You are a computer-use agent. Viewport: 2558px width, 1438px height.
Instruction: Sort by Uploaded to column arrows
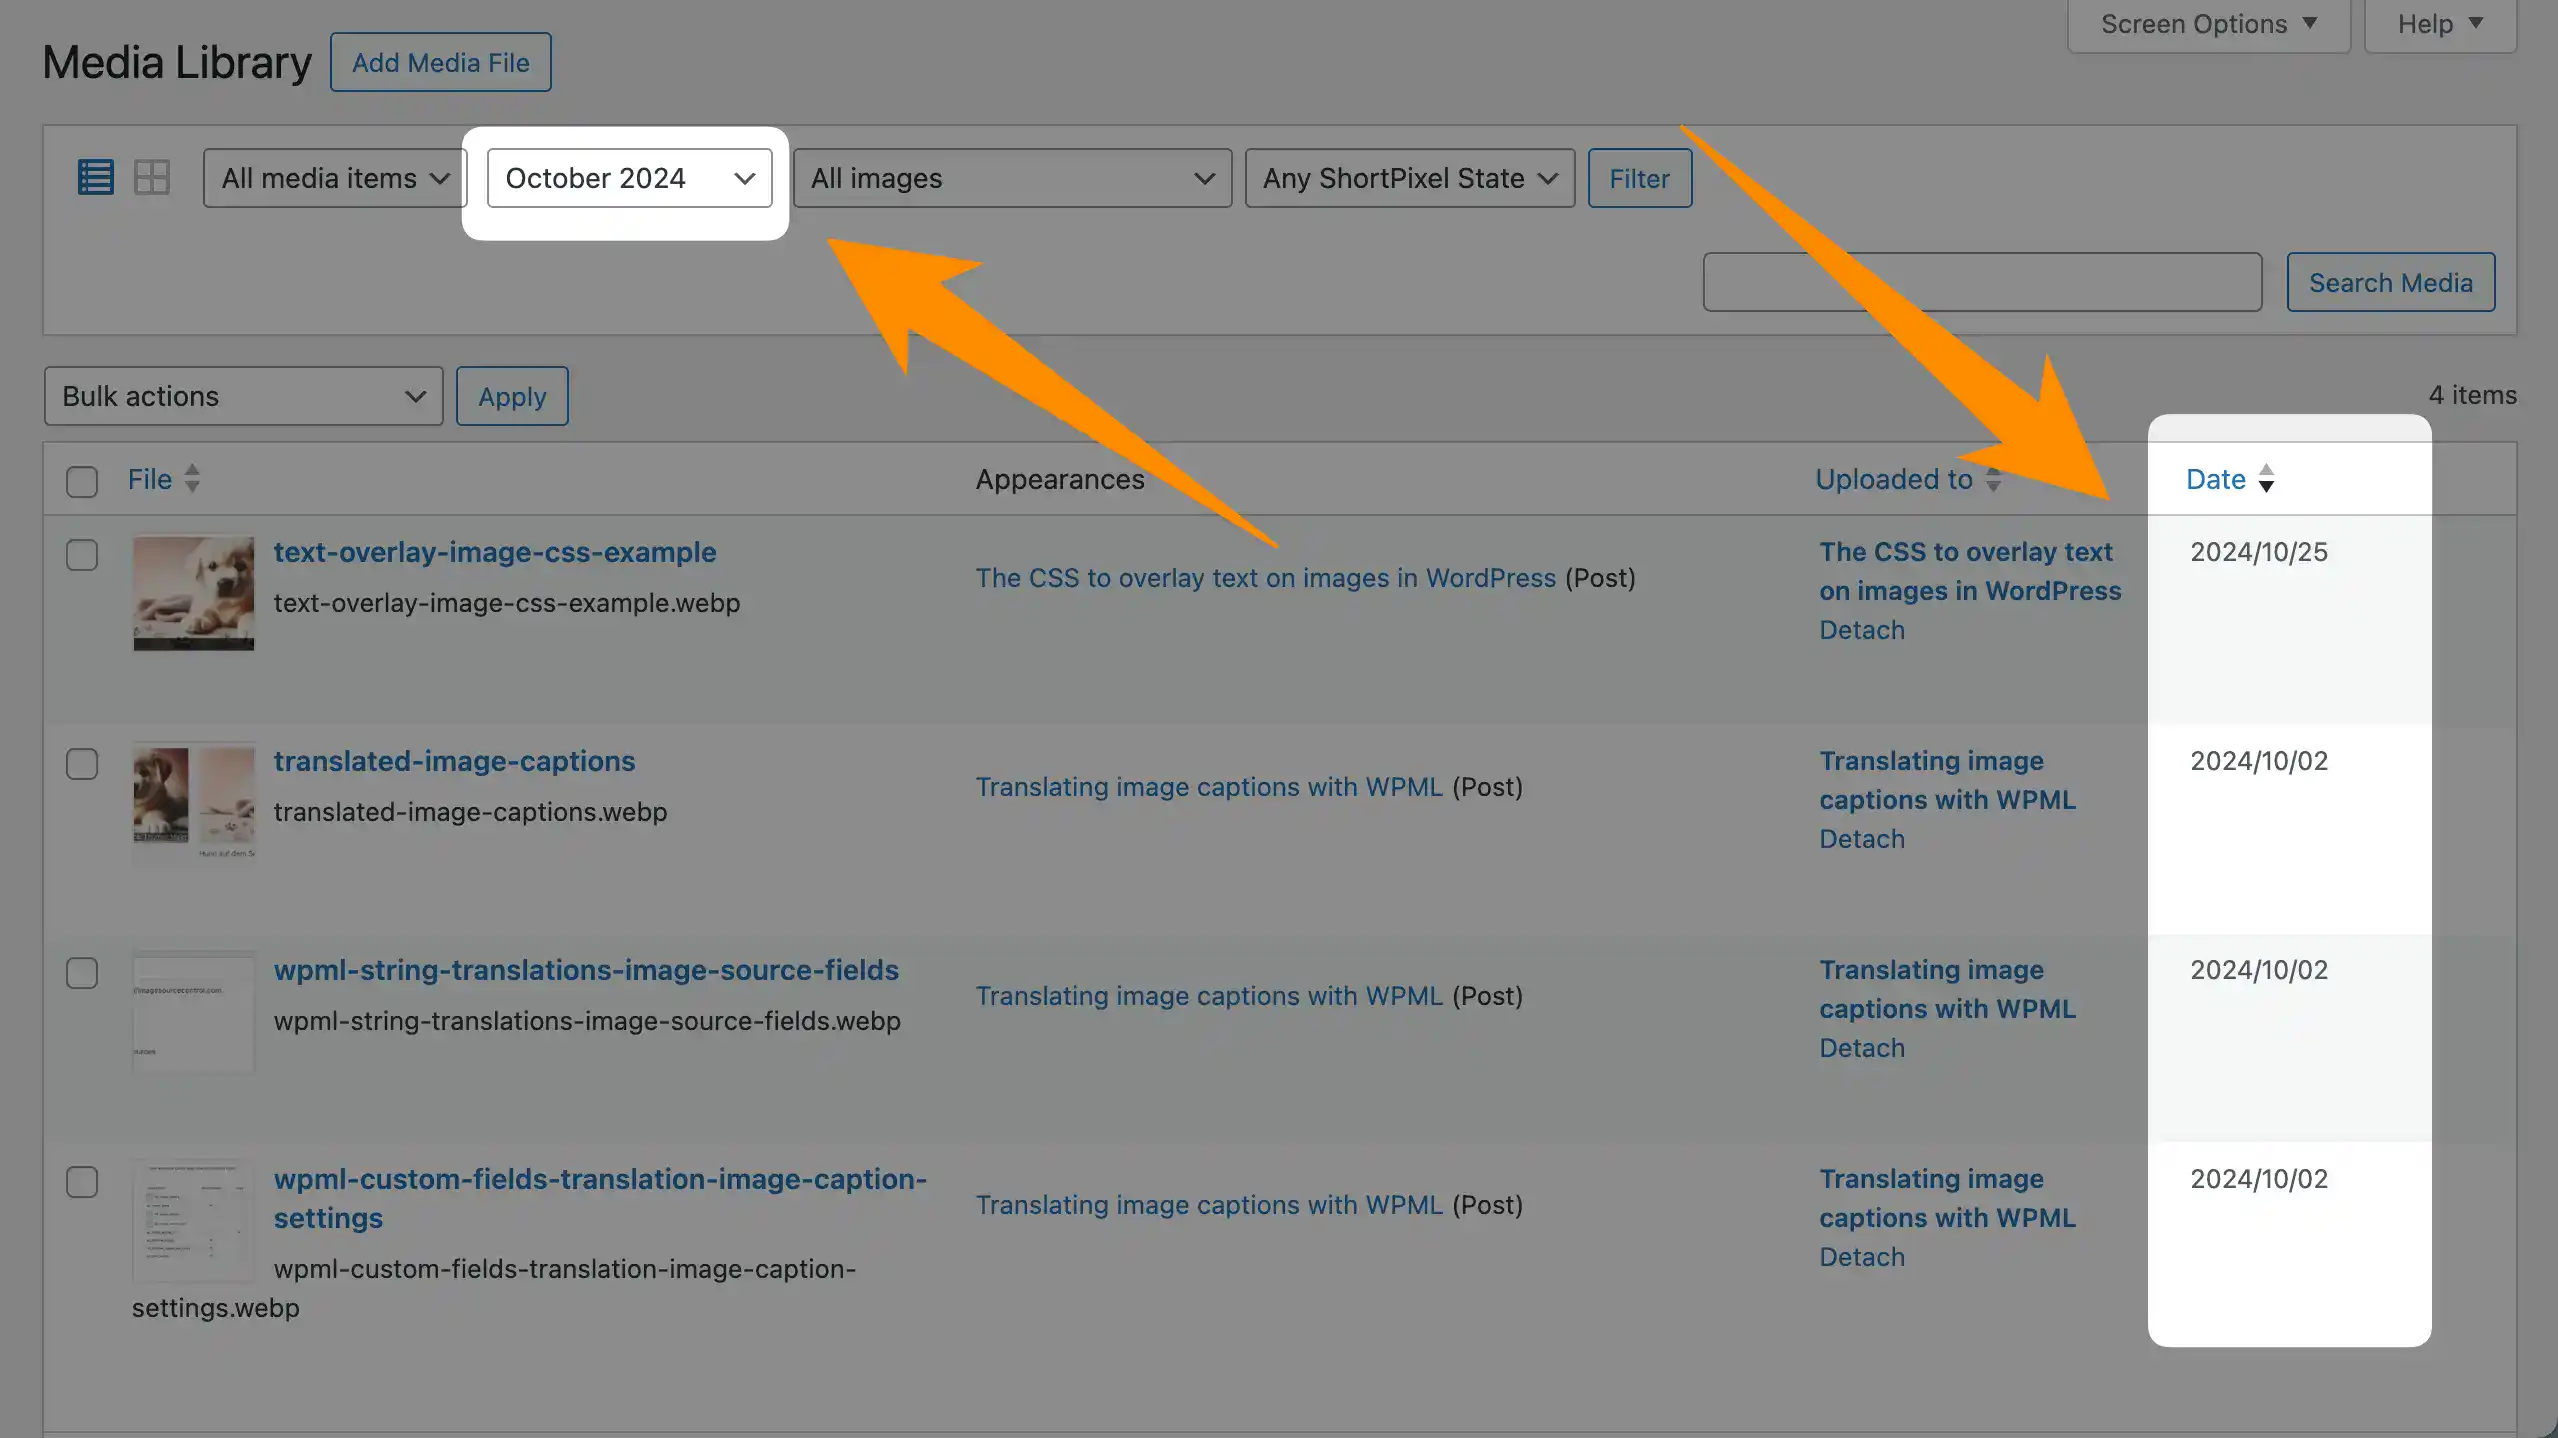pyautogui.click(x=1993, y=480)
